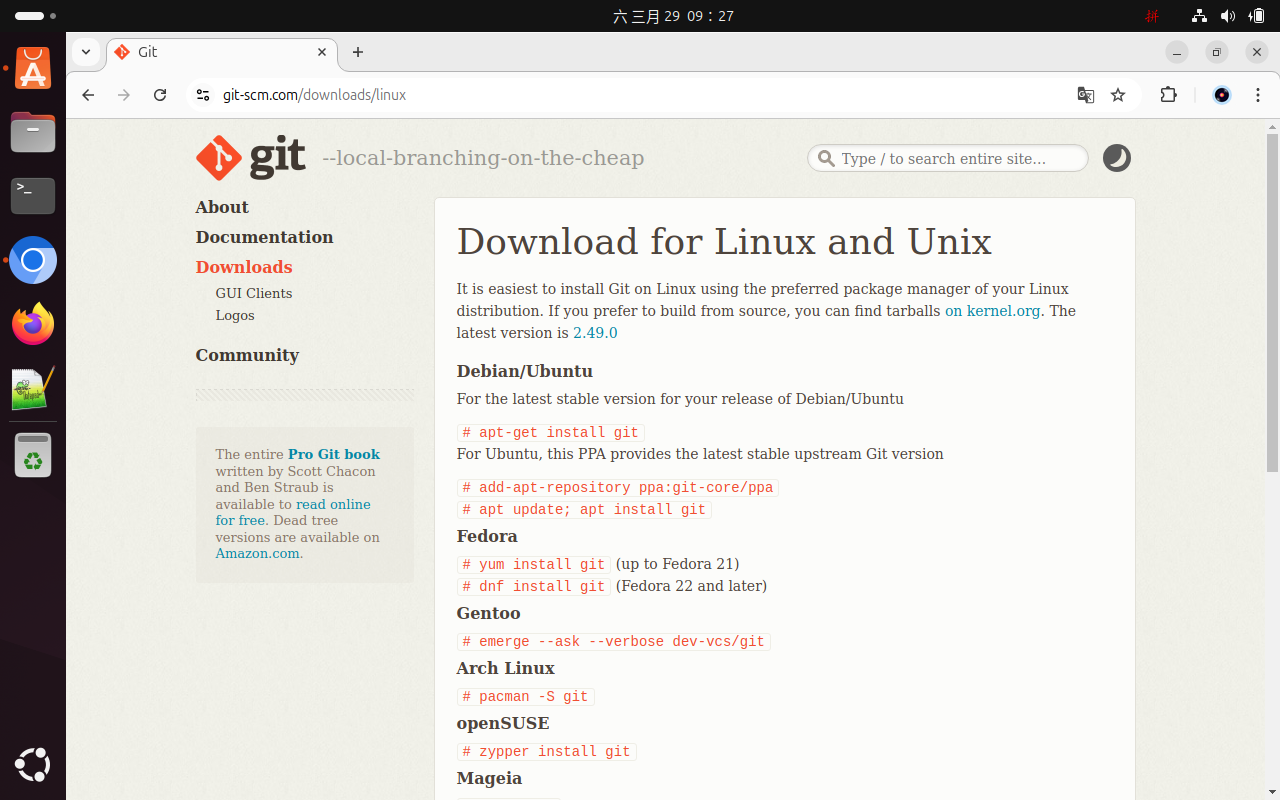Click the battery icon in the system tray
The width and height of the screenshot is (1280, 800).
1257,16
